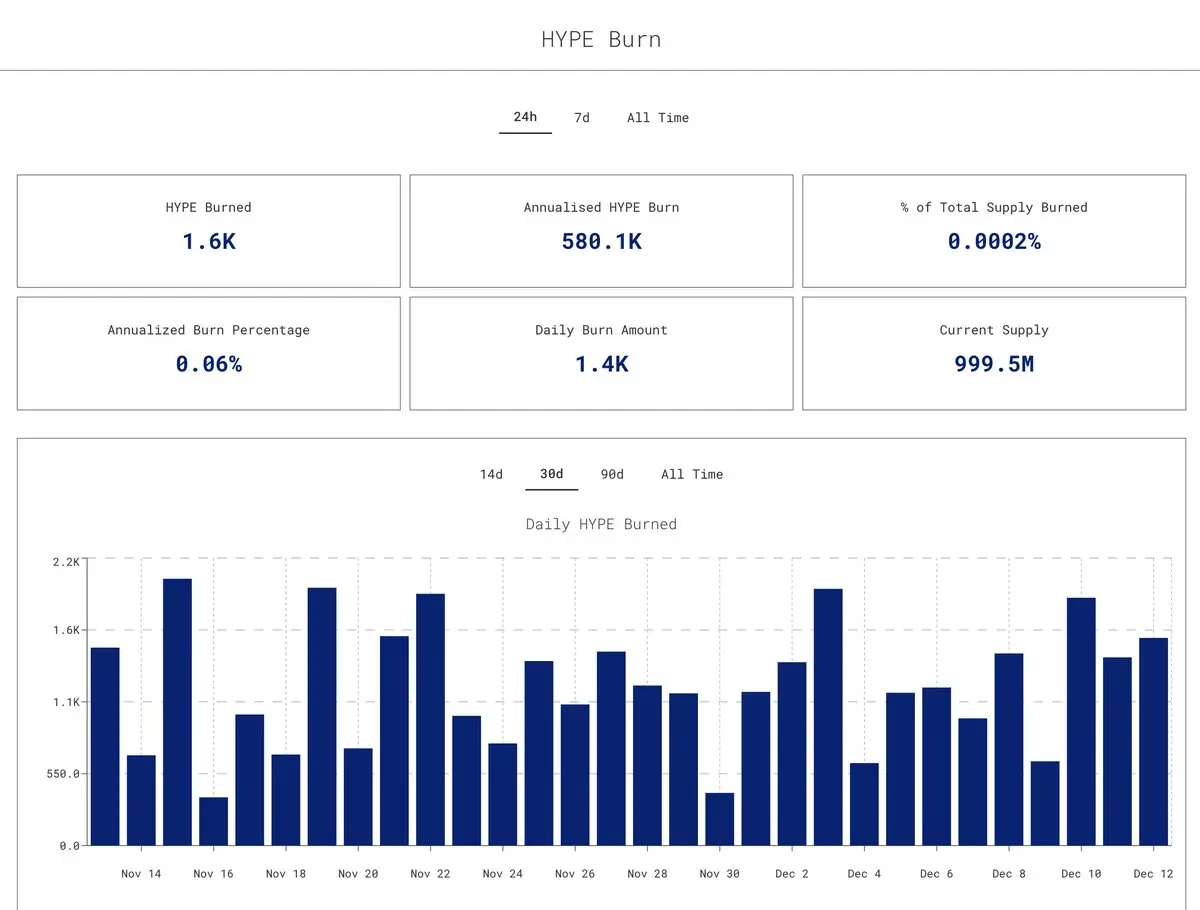Switch to the 7d time range tab

coord(582,117)
